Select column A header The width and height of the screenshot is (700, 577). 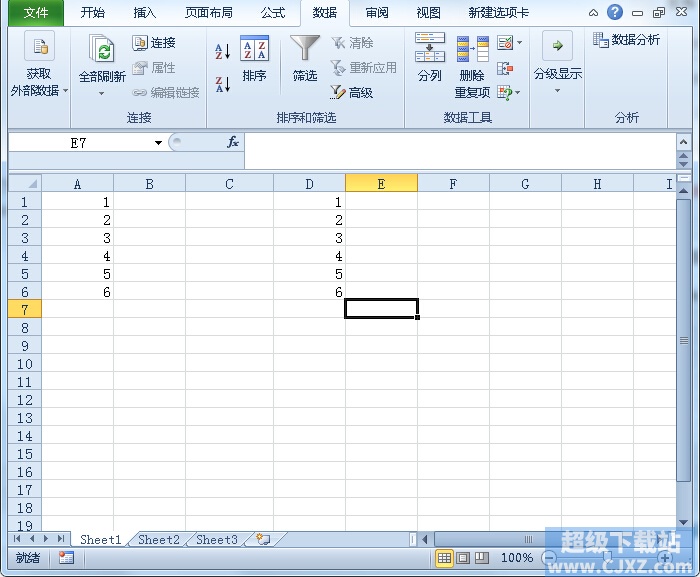point(77,184)
